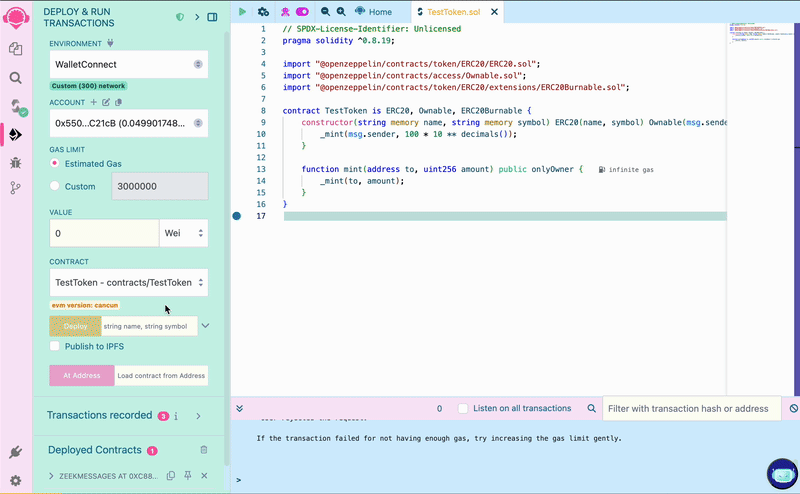Screen dimensions: 800x494
Task: Open the File Explorer sidebar icon
Action: tap(15, 48)
